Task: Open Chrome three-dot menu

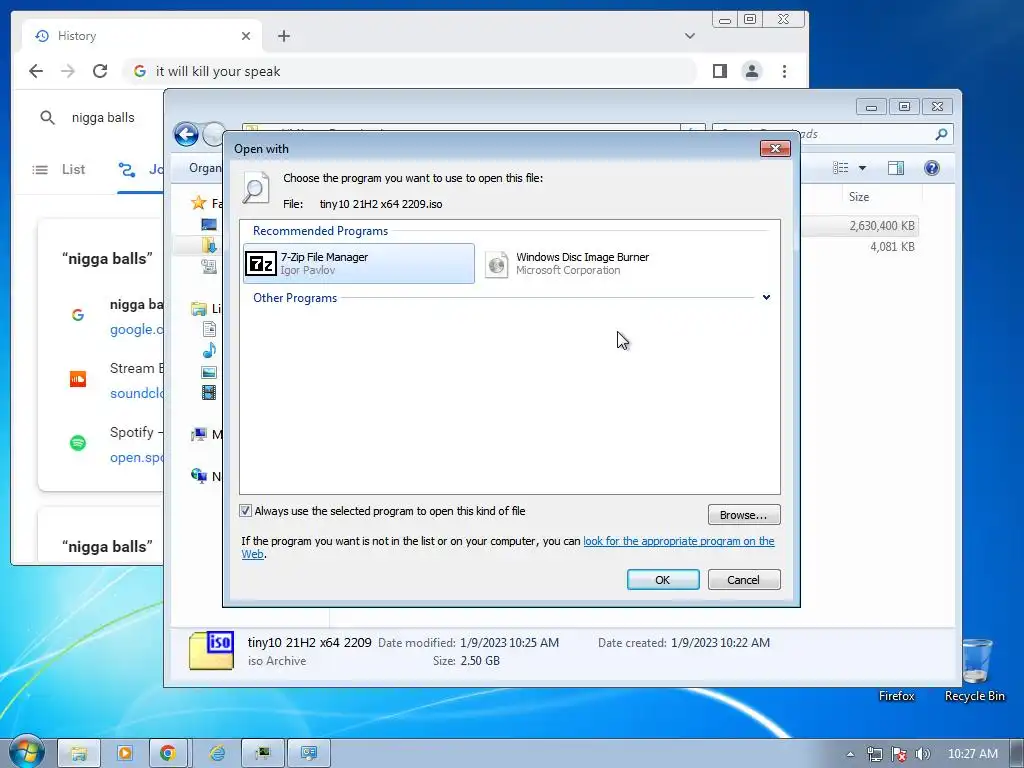Action: coord(784,71)
